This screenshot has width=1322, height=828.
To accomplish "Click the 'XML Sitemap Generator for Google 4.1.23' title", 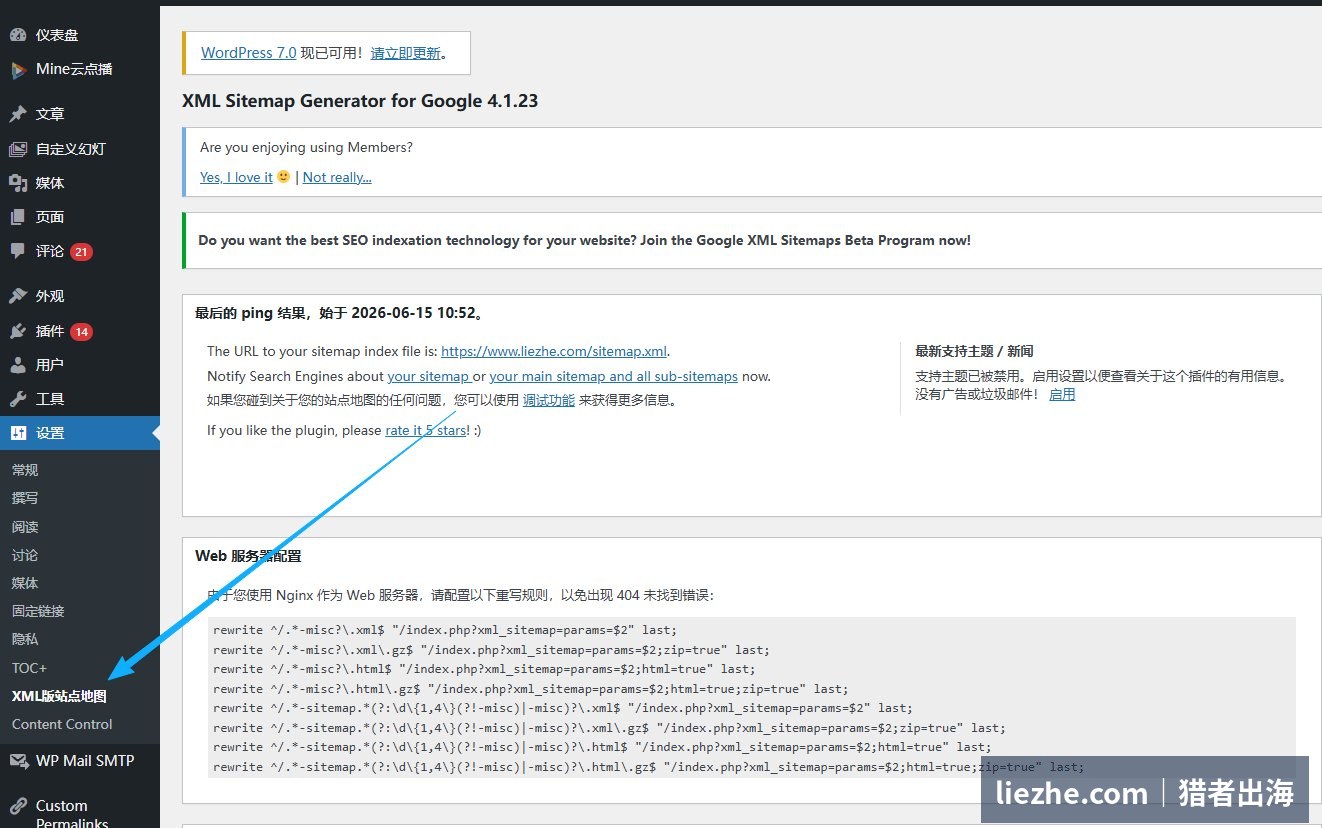I will pos(360,100).
